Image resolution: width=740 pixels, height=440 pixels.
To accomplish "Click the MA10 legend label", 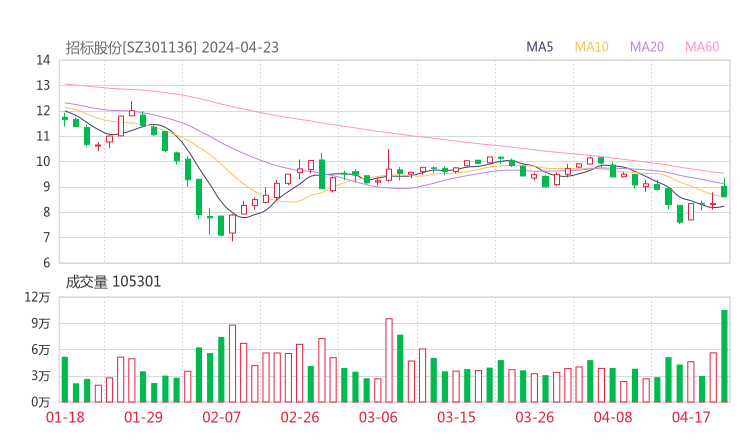I will point(591,47).
